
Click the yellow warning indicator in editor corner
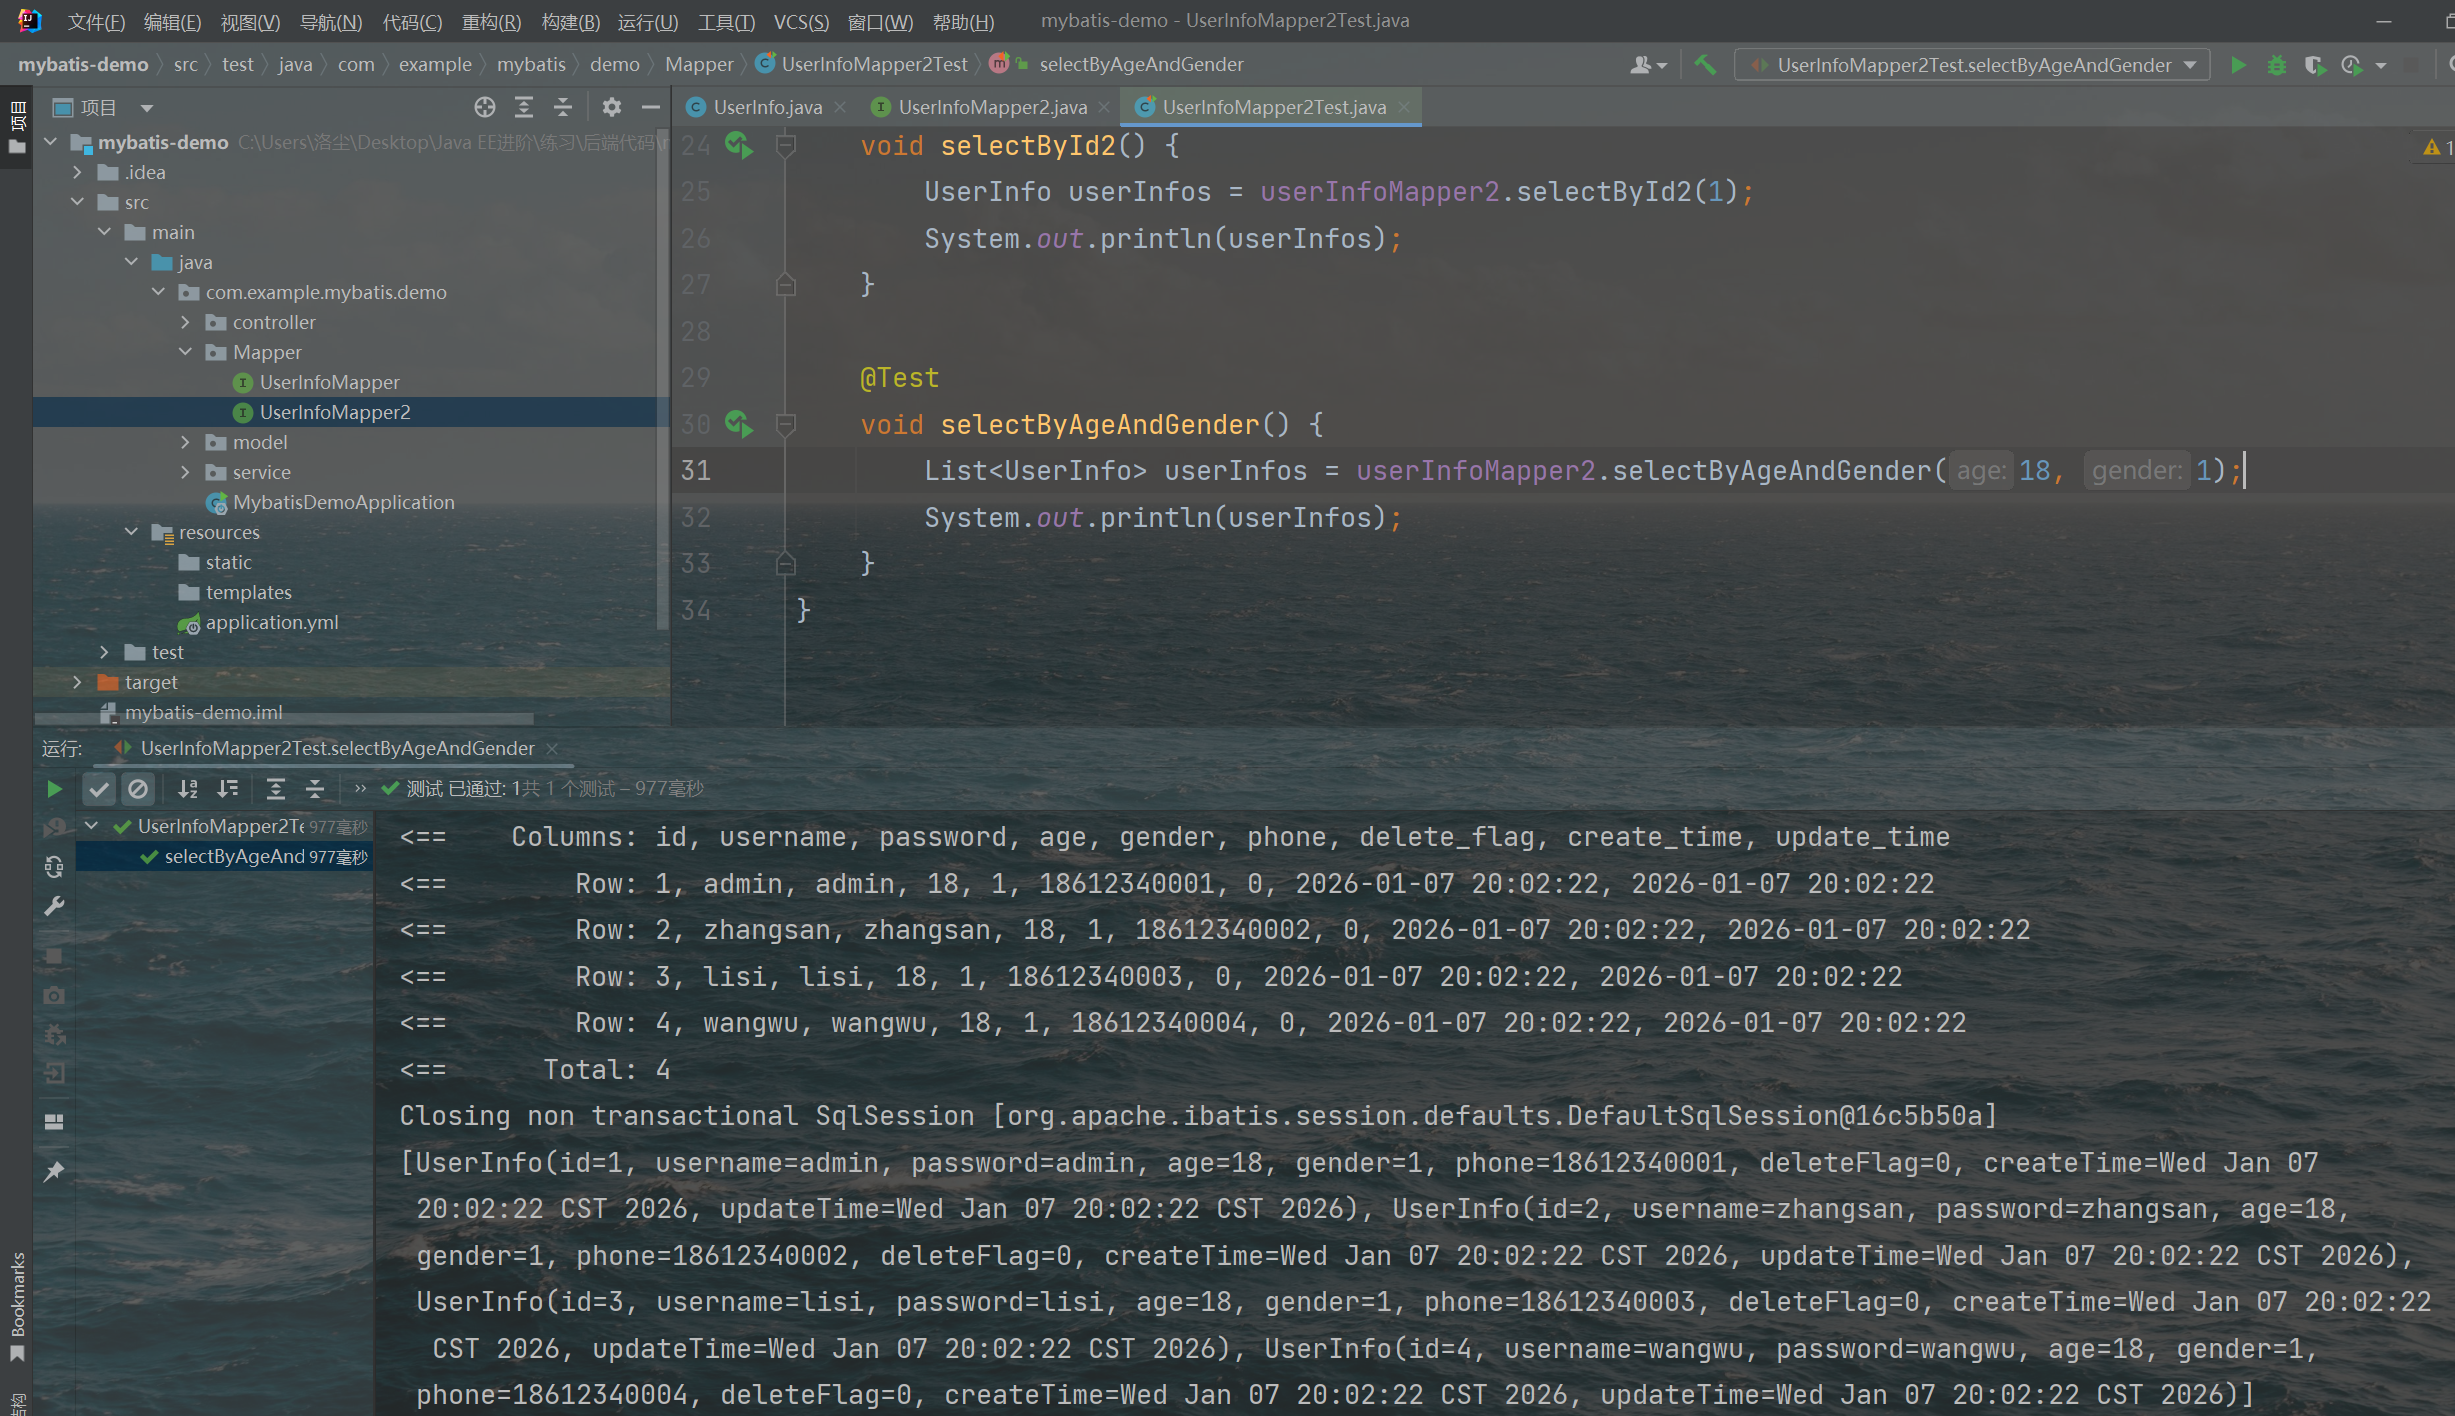(2434, 148)
